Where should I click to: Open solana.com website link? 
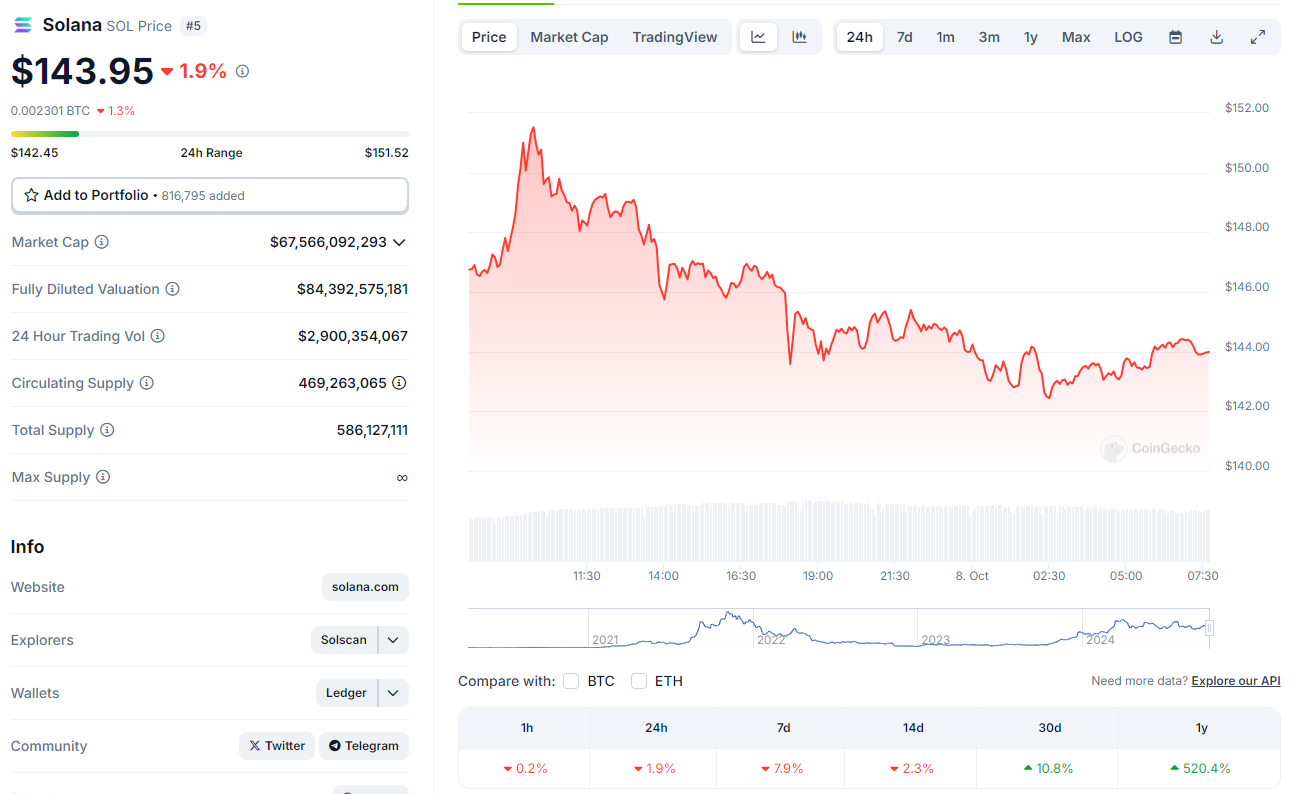(365, 587)
